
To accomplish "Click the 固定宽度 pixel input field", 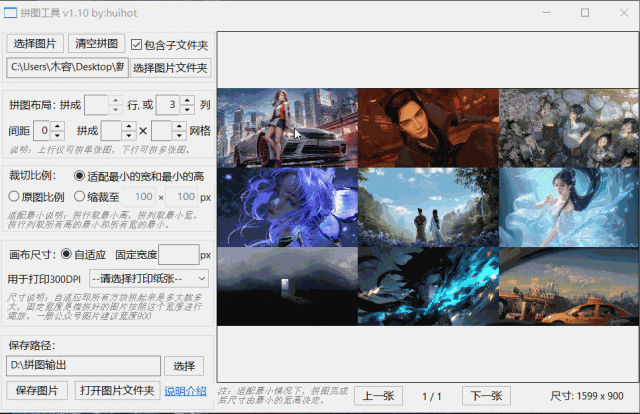I will point(179,255).
